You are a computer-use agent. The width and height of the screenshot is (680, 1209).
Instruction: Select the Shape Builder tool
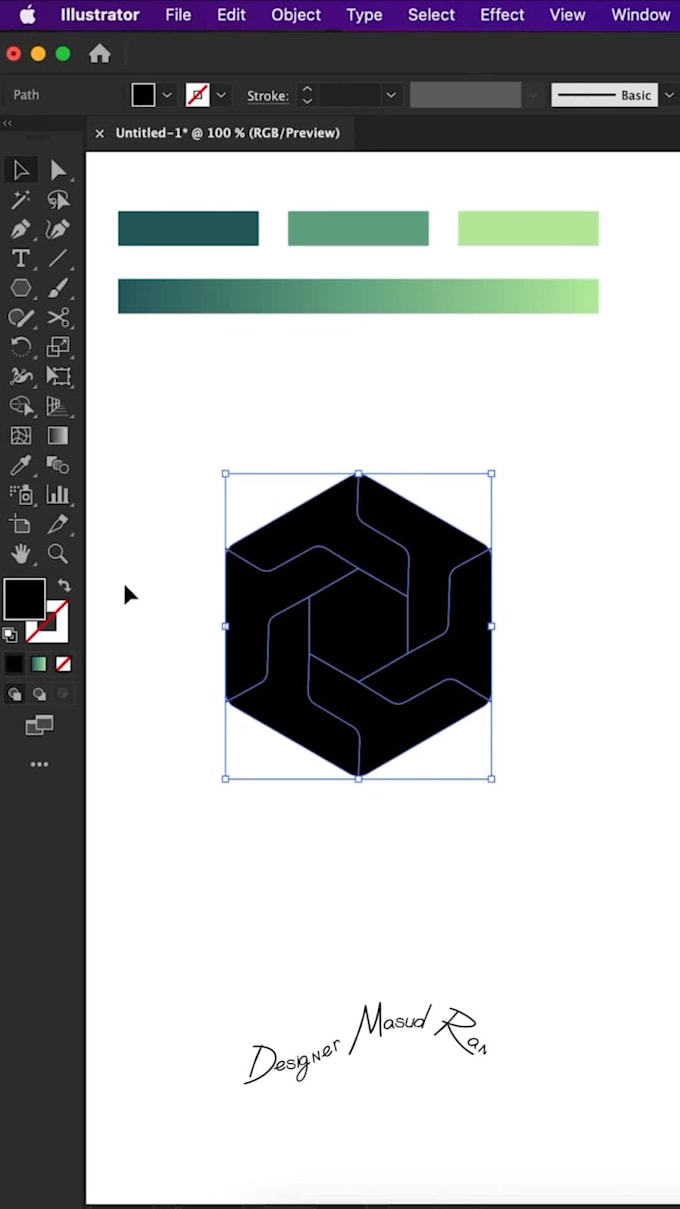point(21,406)
